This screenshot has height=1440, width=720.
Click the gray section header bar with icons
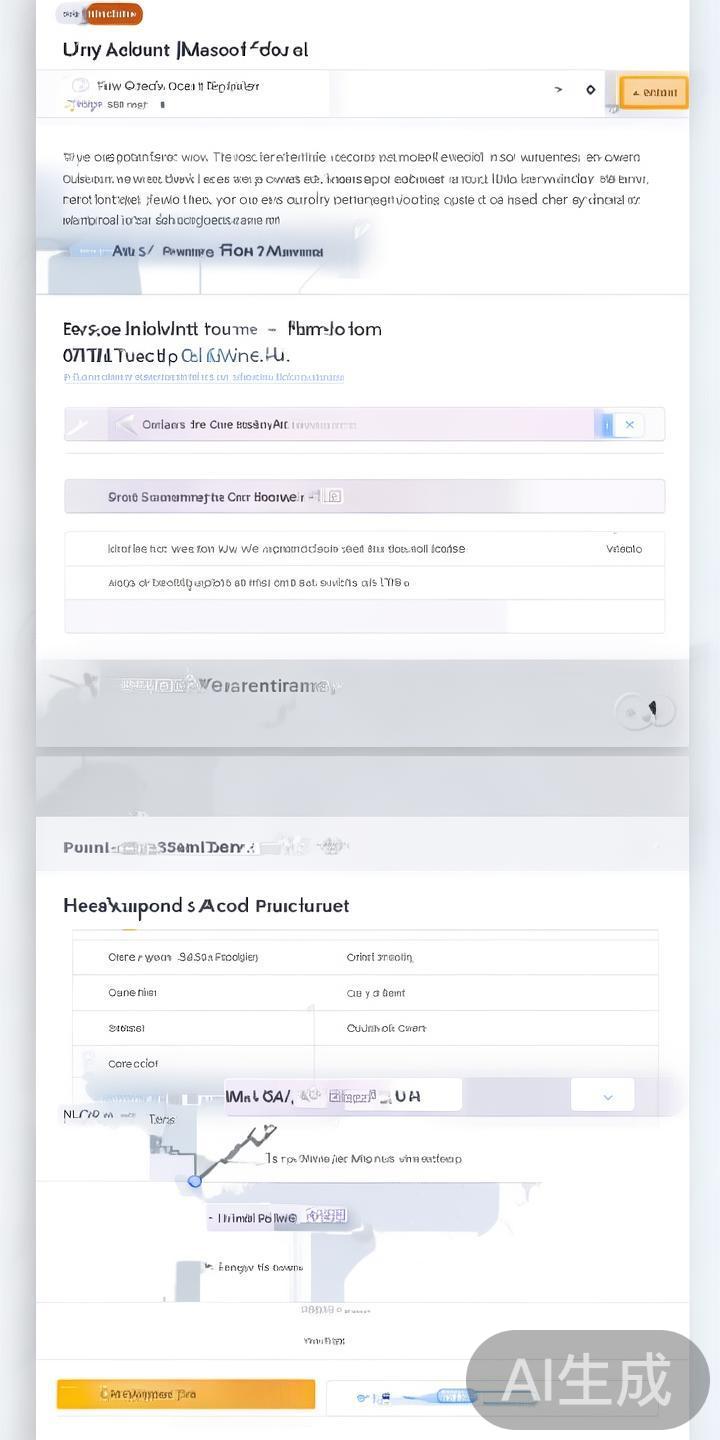[364, 496]
